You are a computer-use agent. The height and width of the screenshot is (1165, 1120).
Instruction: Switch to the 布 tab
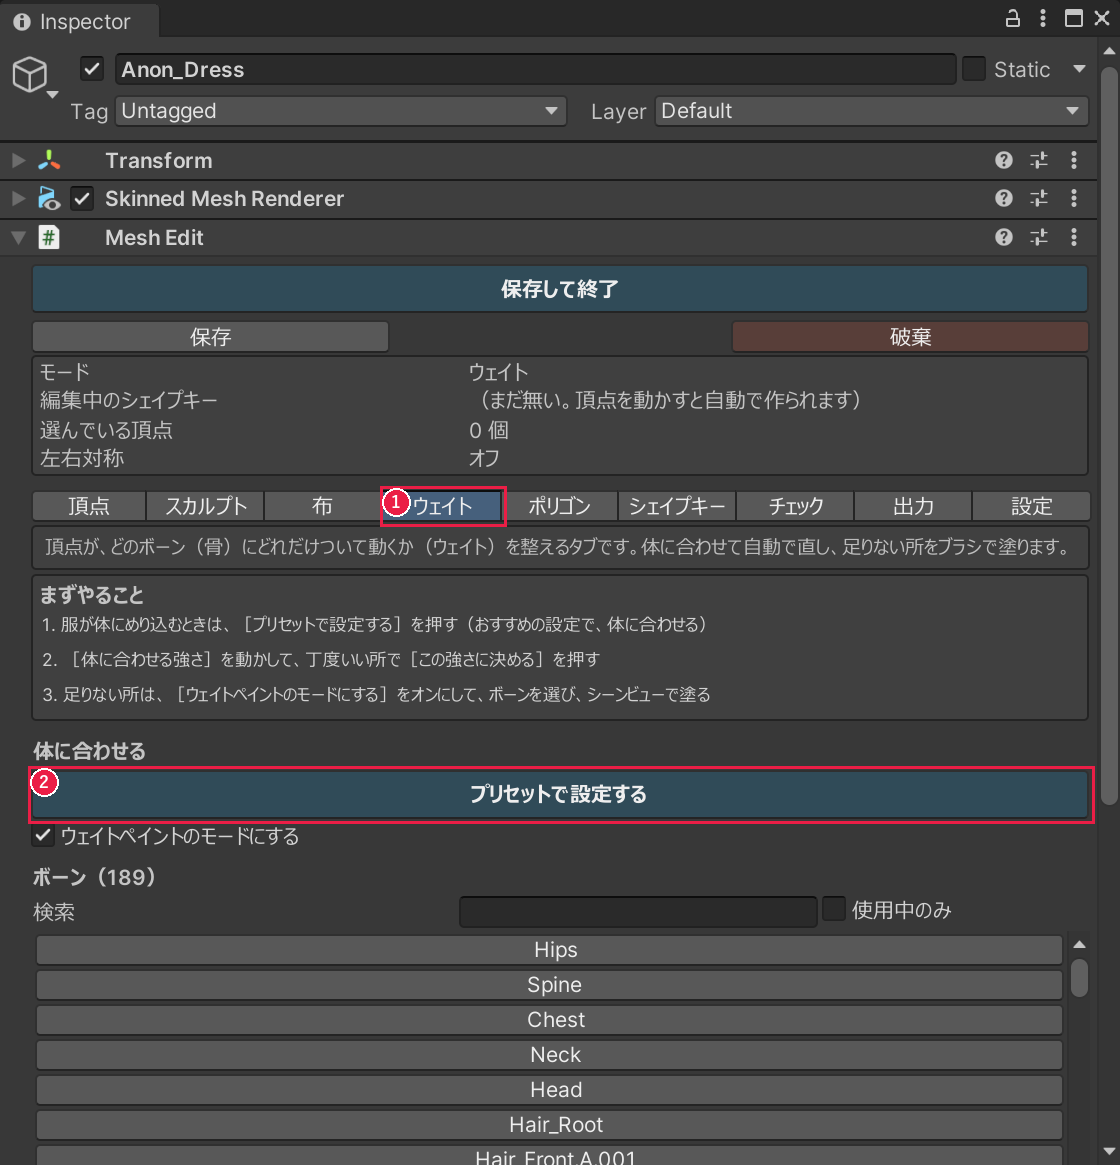tap(322, 506)
